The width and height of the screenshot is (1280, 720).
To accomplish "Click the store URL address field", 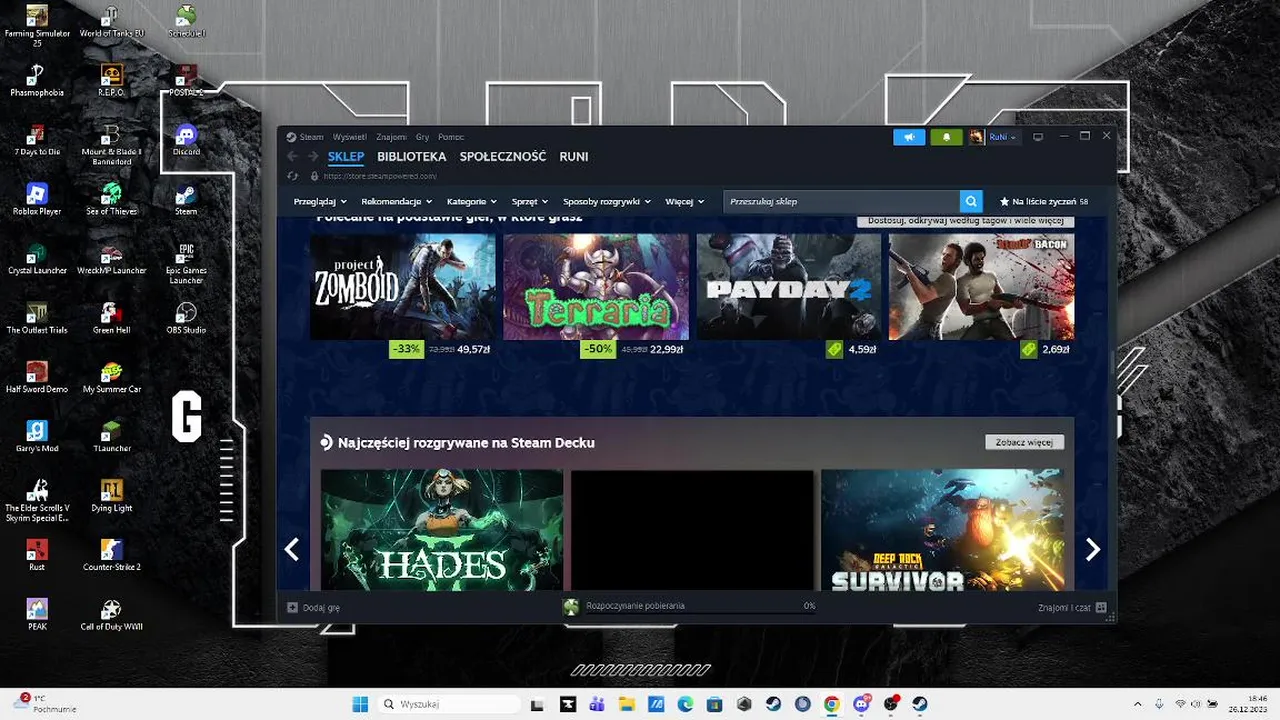I will click(380, 176).
